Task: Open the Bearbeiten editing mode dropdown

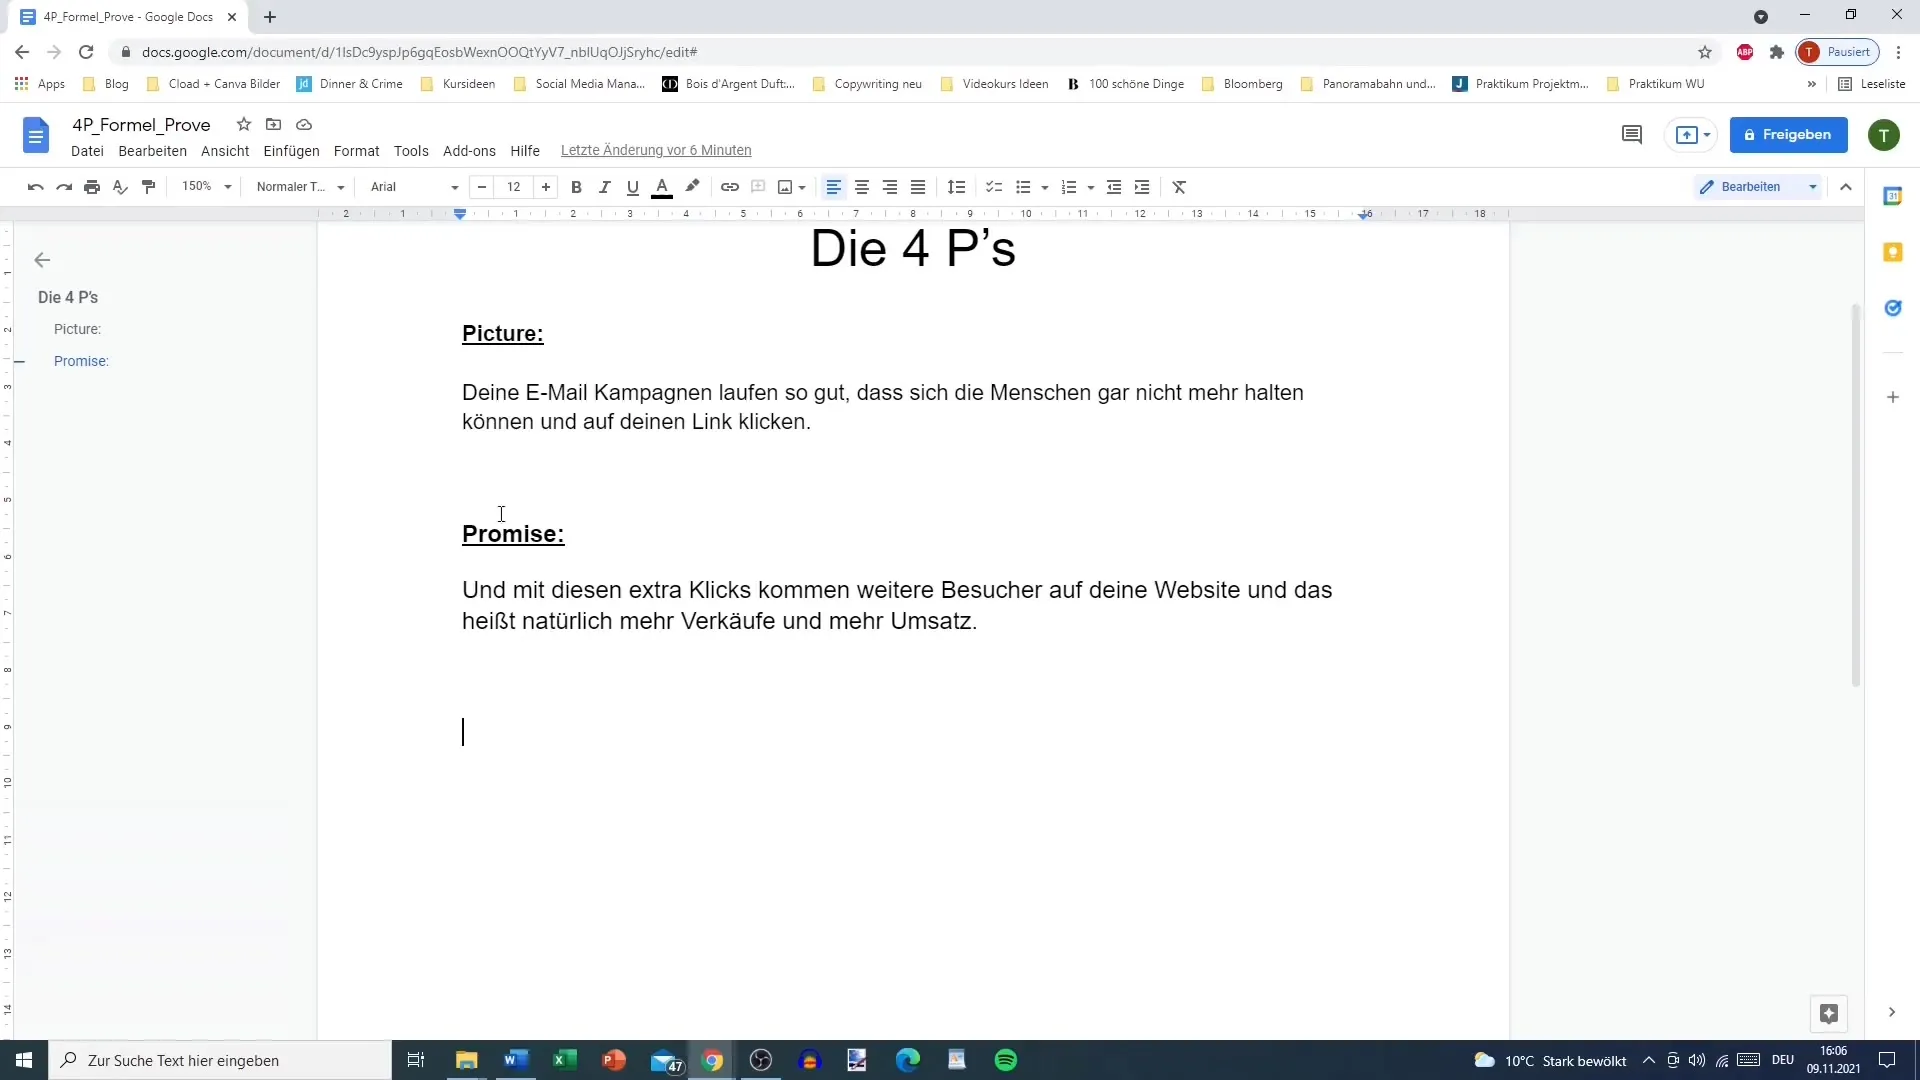Action: 1759,187
